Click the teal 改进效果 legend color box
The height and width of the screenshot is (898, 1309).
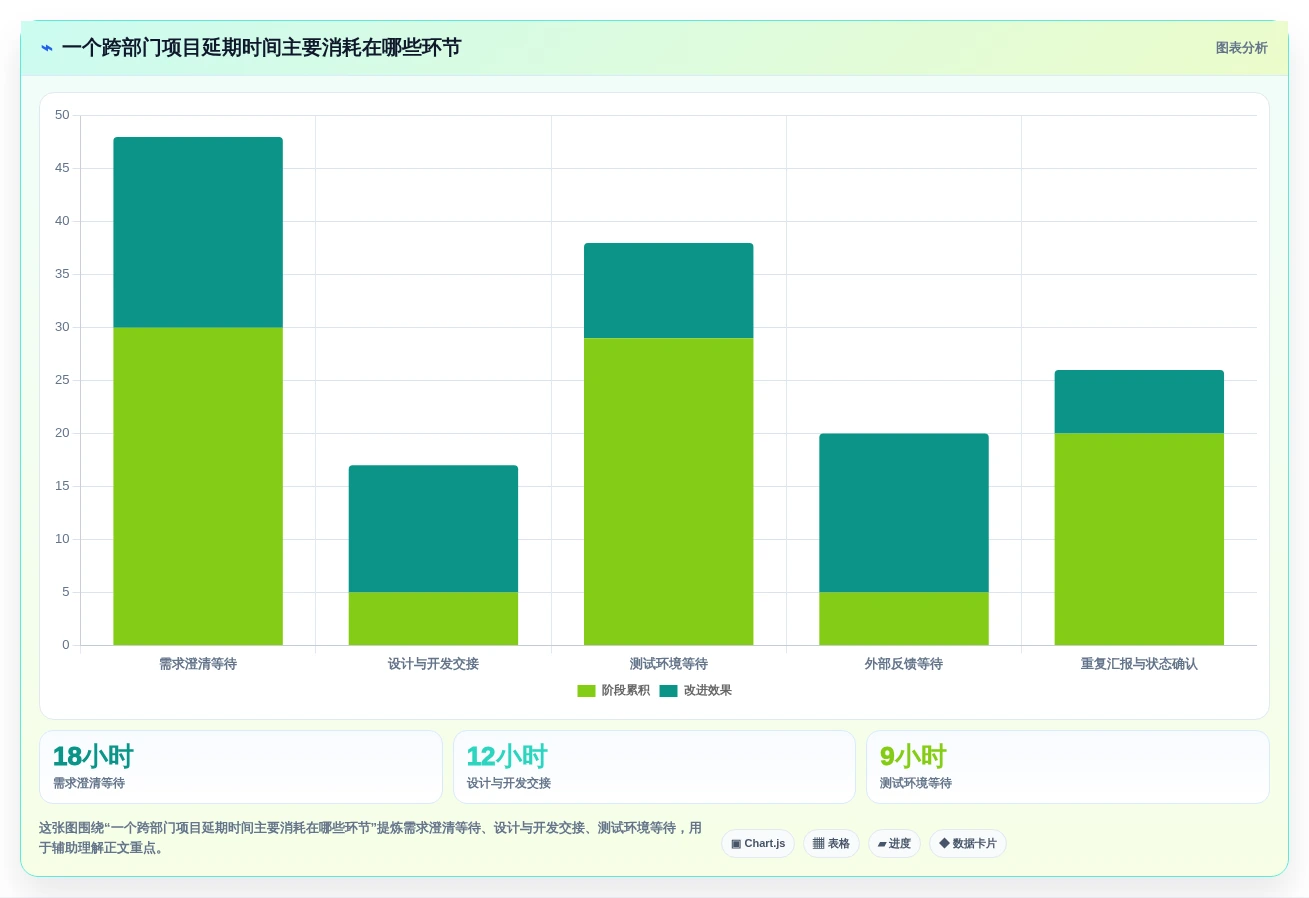pyautogui.click(x=668, y=691)
